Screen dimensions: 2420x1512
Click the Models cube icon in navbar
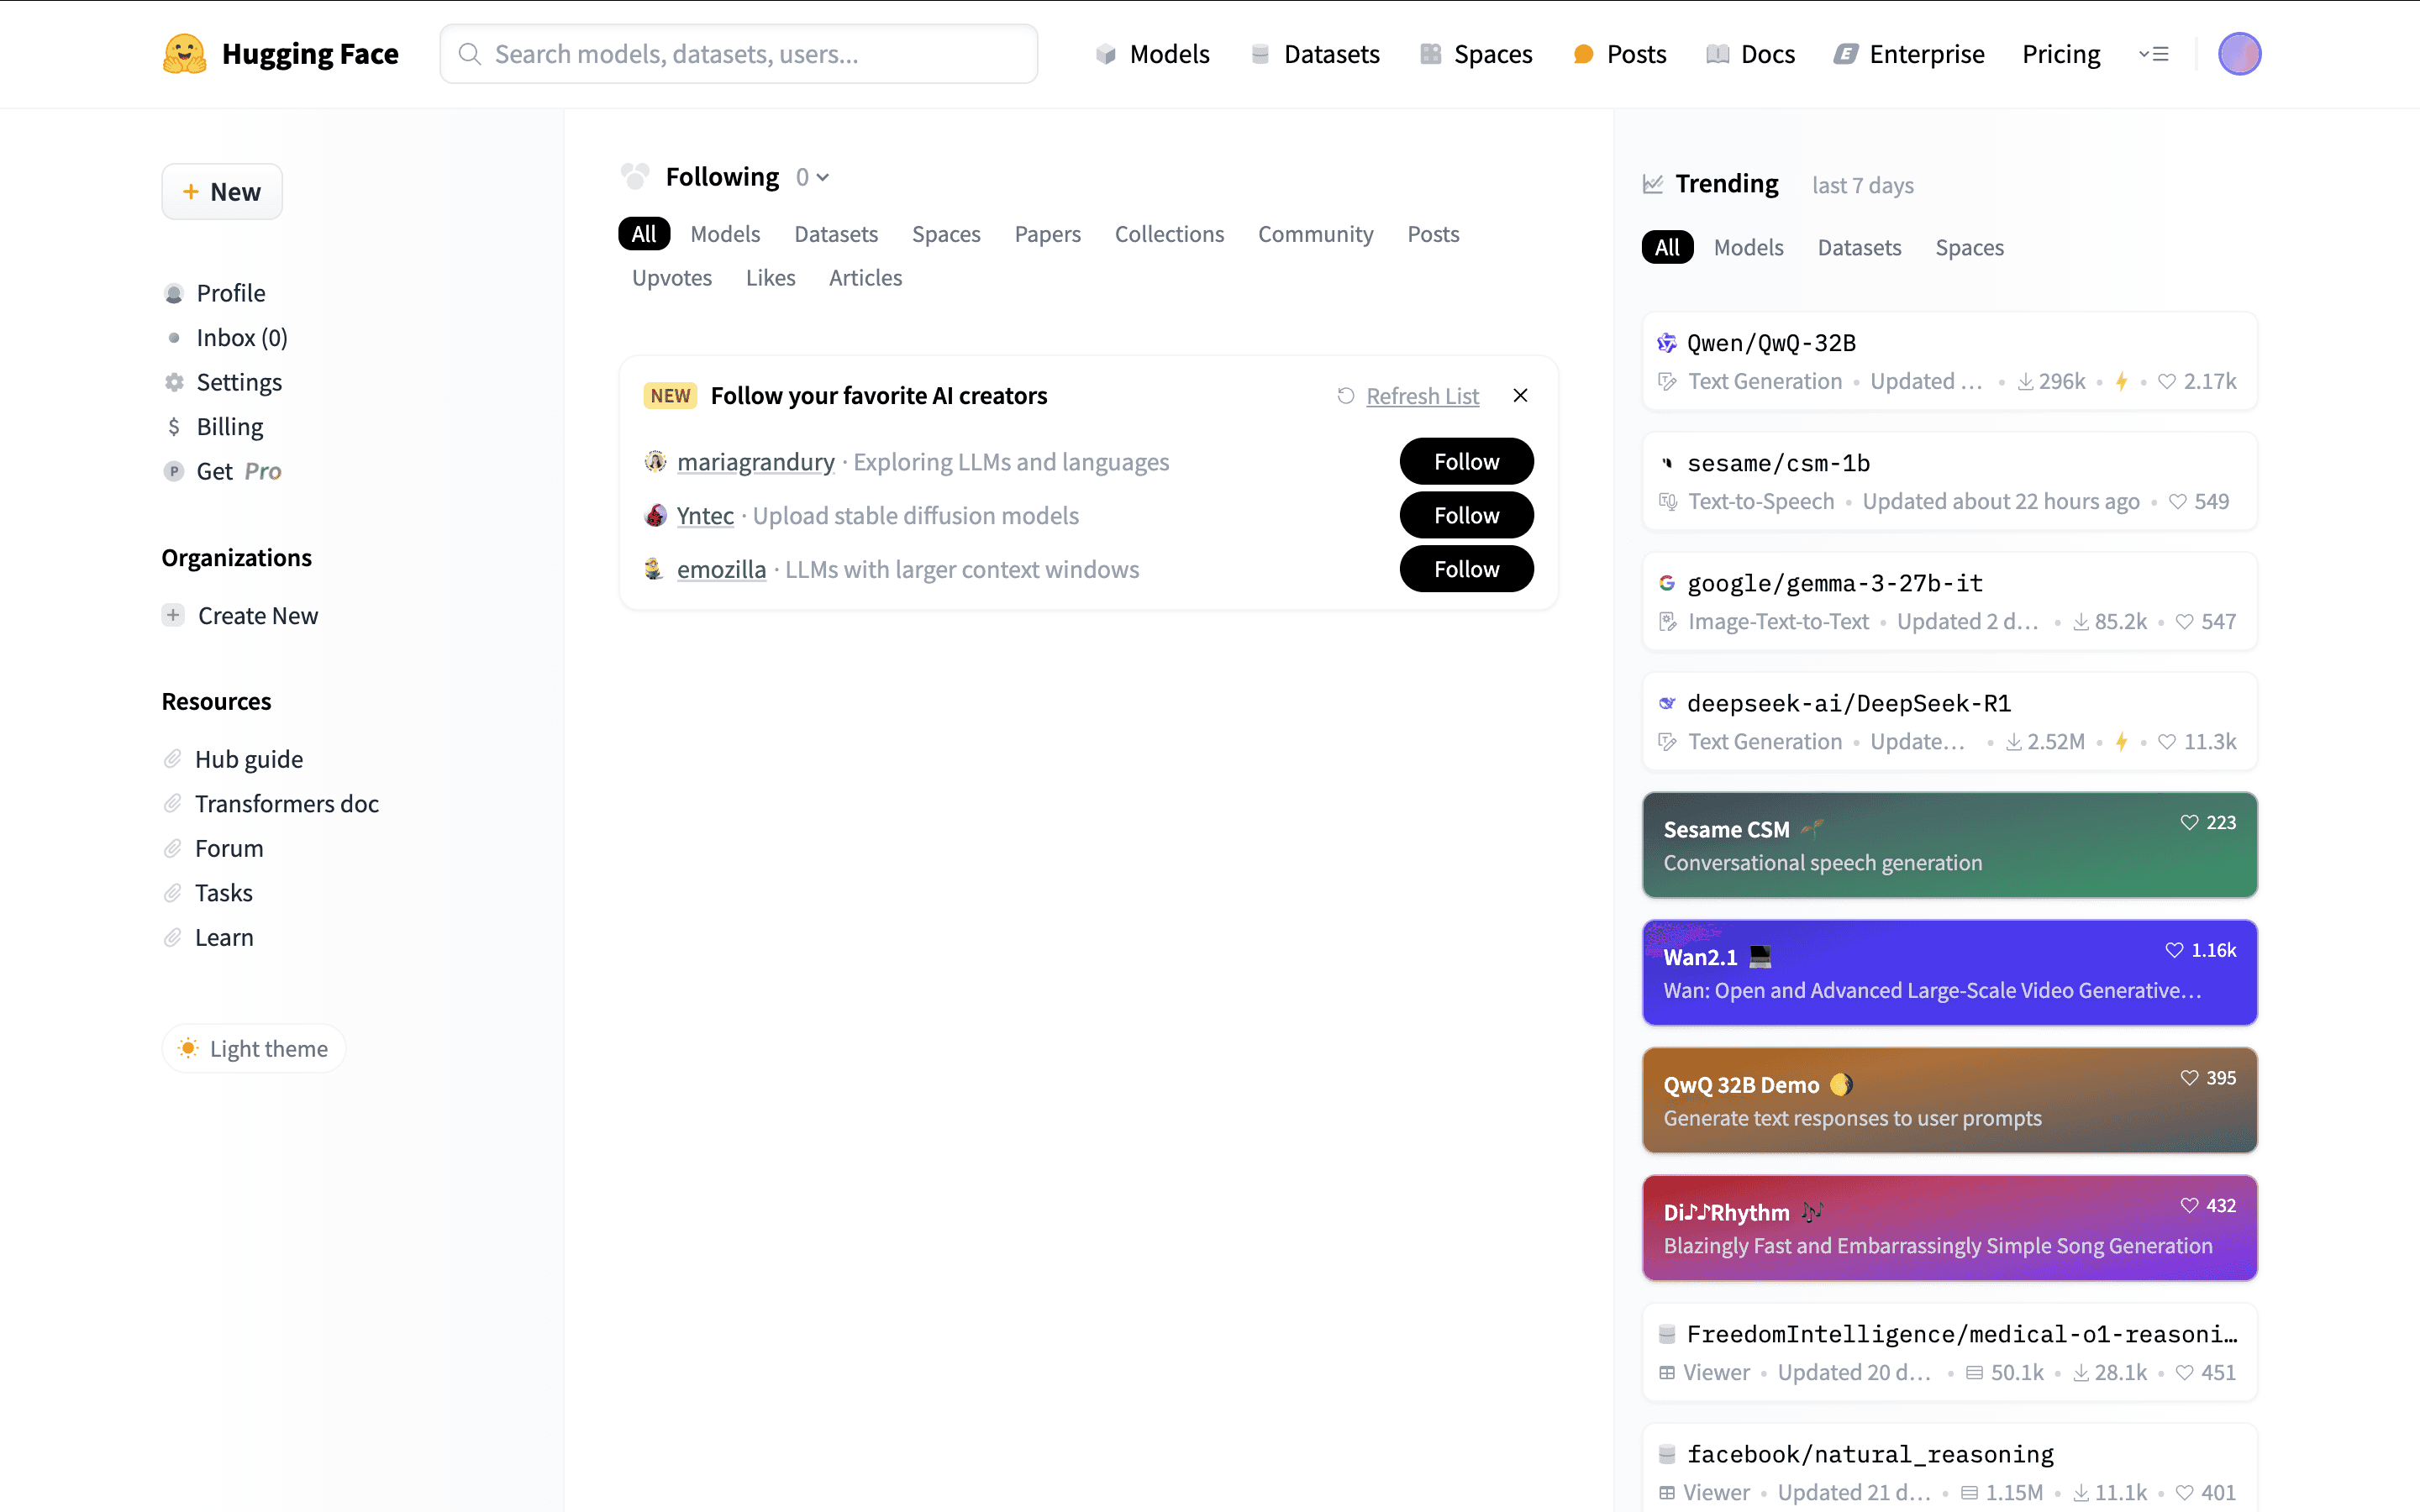point(1105,54)
